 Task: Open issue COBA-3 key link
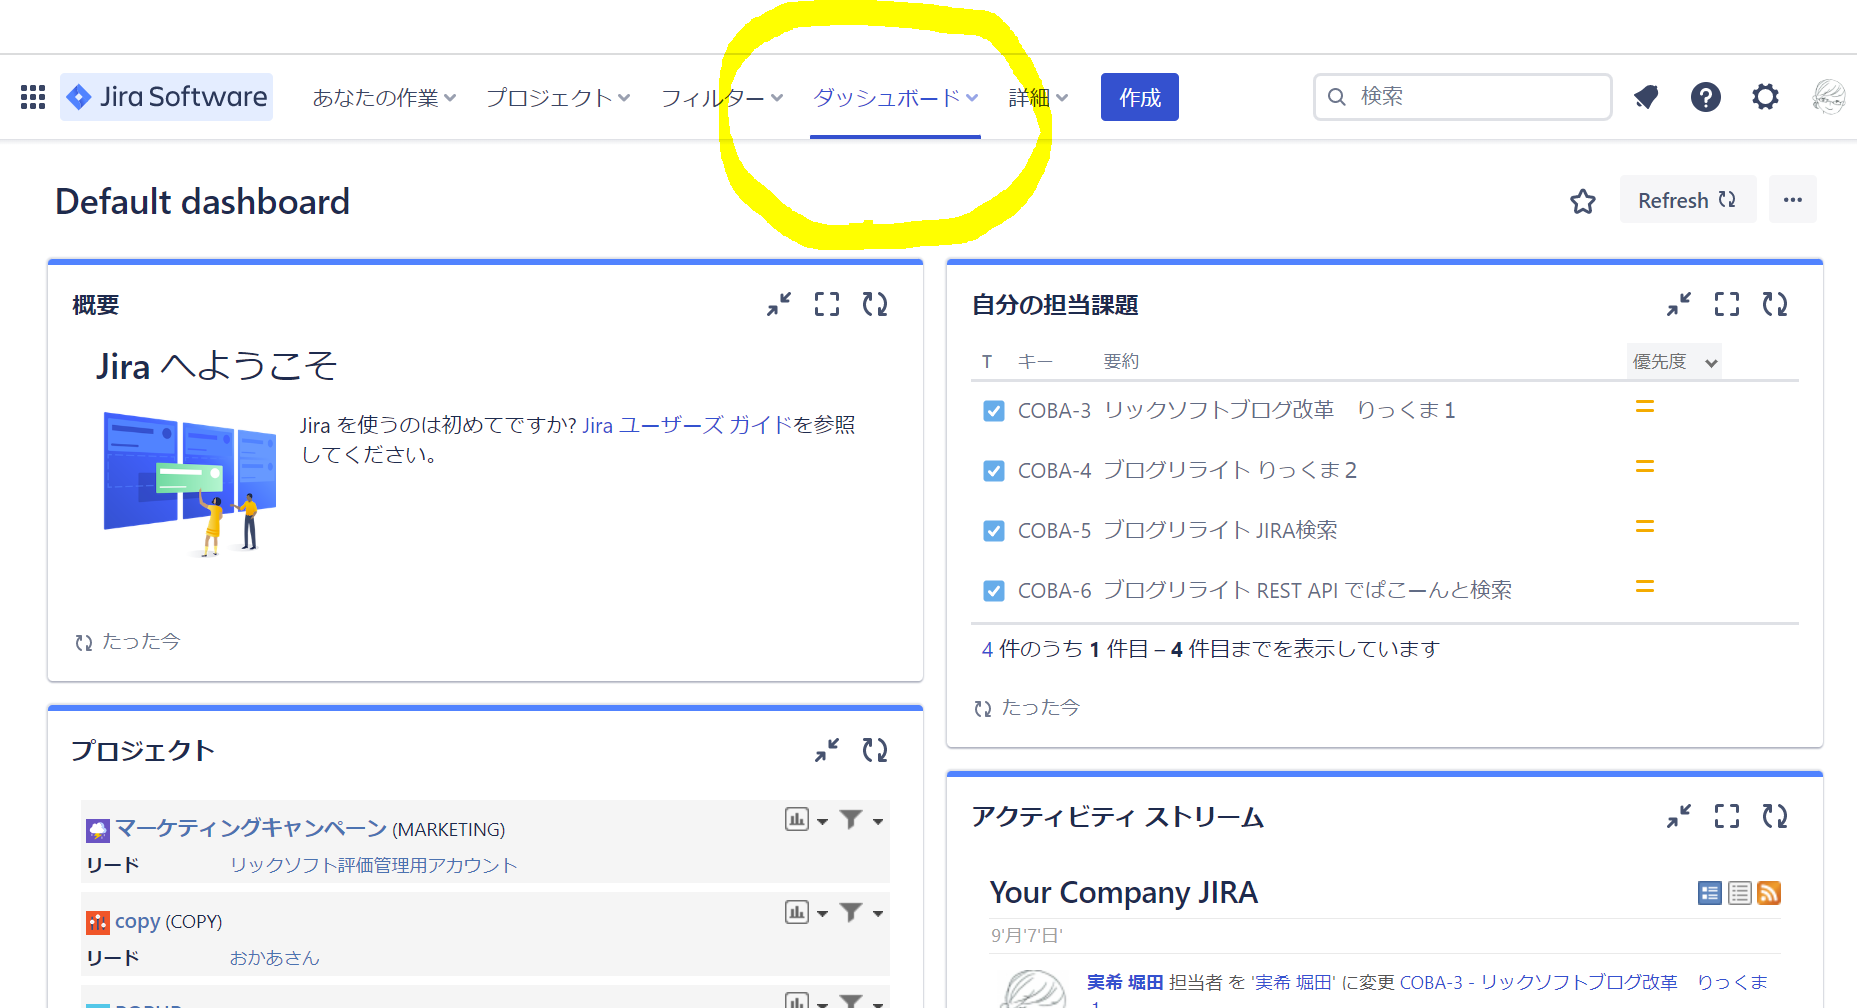(1054, 411)
